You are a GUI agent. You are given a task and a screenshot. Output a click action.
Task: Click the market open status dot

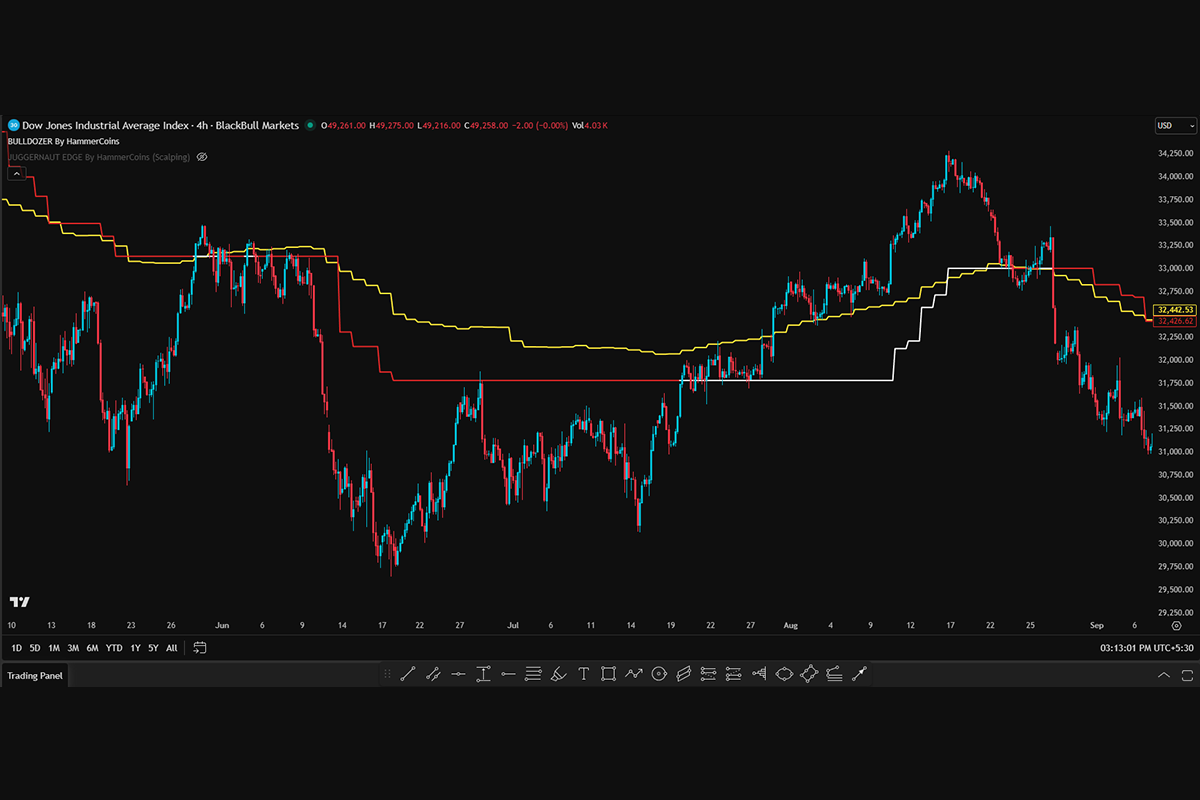(311, 126)
